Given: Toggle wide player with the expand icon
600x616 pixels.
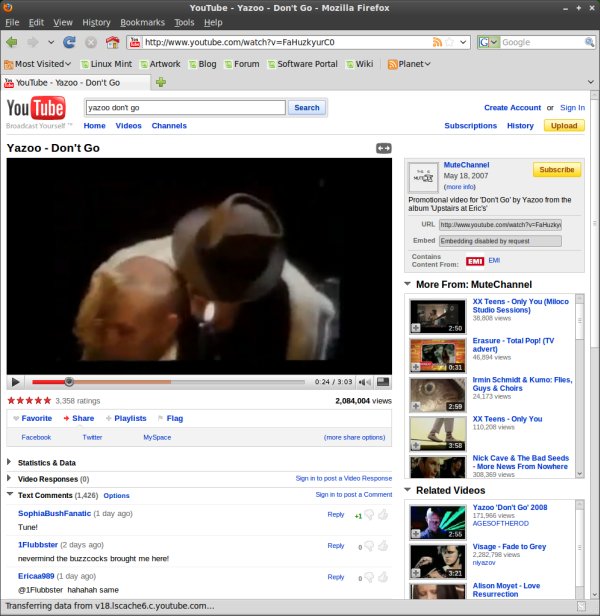Looking at the screenshot, I should [x=383, y=148].
